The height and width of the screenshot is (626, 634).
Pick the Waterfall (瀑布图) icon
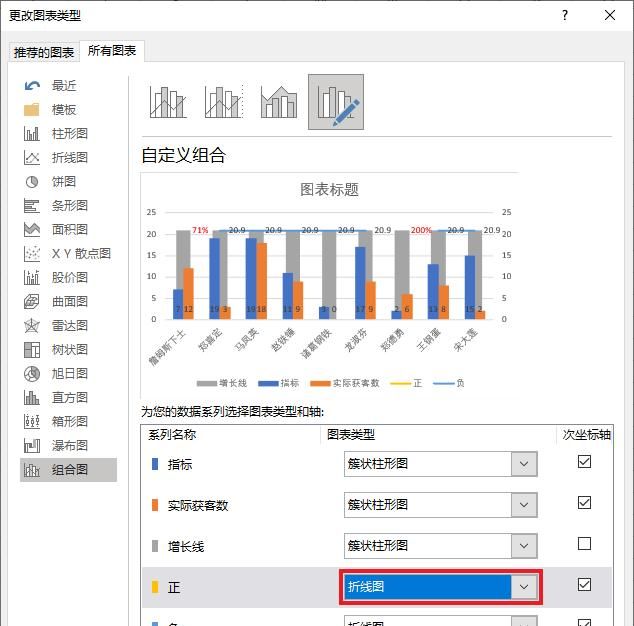(x=32, y=446)
